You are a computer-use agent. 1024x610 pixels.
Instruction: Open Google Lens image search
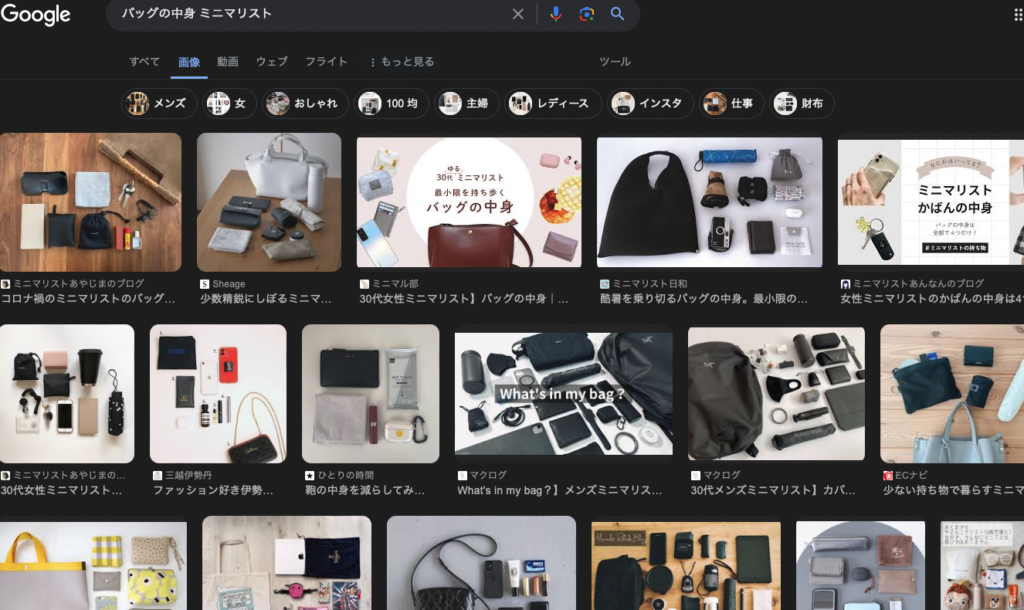[x=586, y=14]
